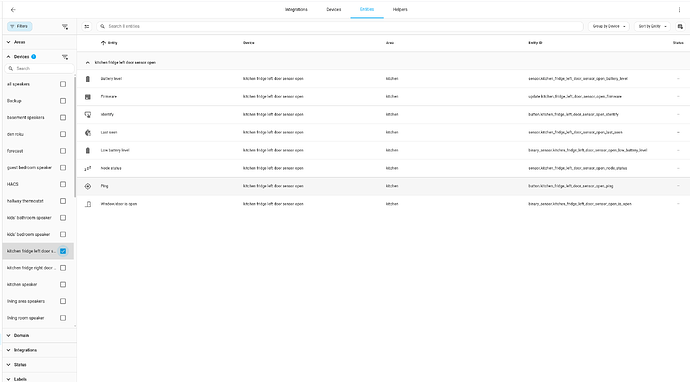The height and width of the screenshot is (382, 690).
Task: Clear the Devices filter icon
Action: click(65, 57)
